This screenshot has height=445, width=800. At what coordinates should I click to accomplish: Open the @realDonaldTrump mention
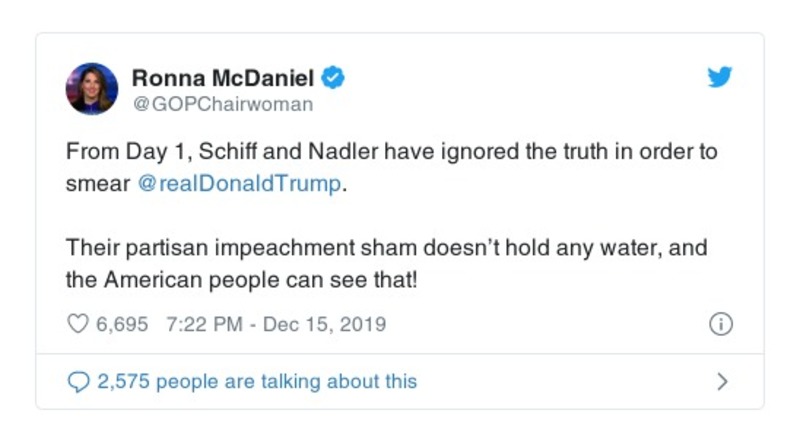coord(242,187)
